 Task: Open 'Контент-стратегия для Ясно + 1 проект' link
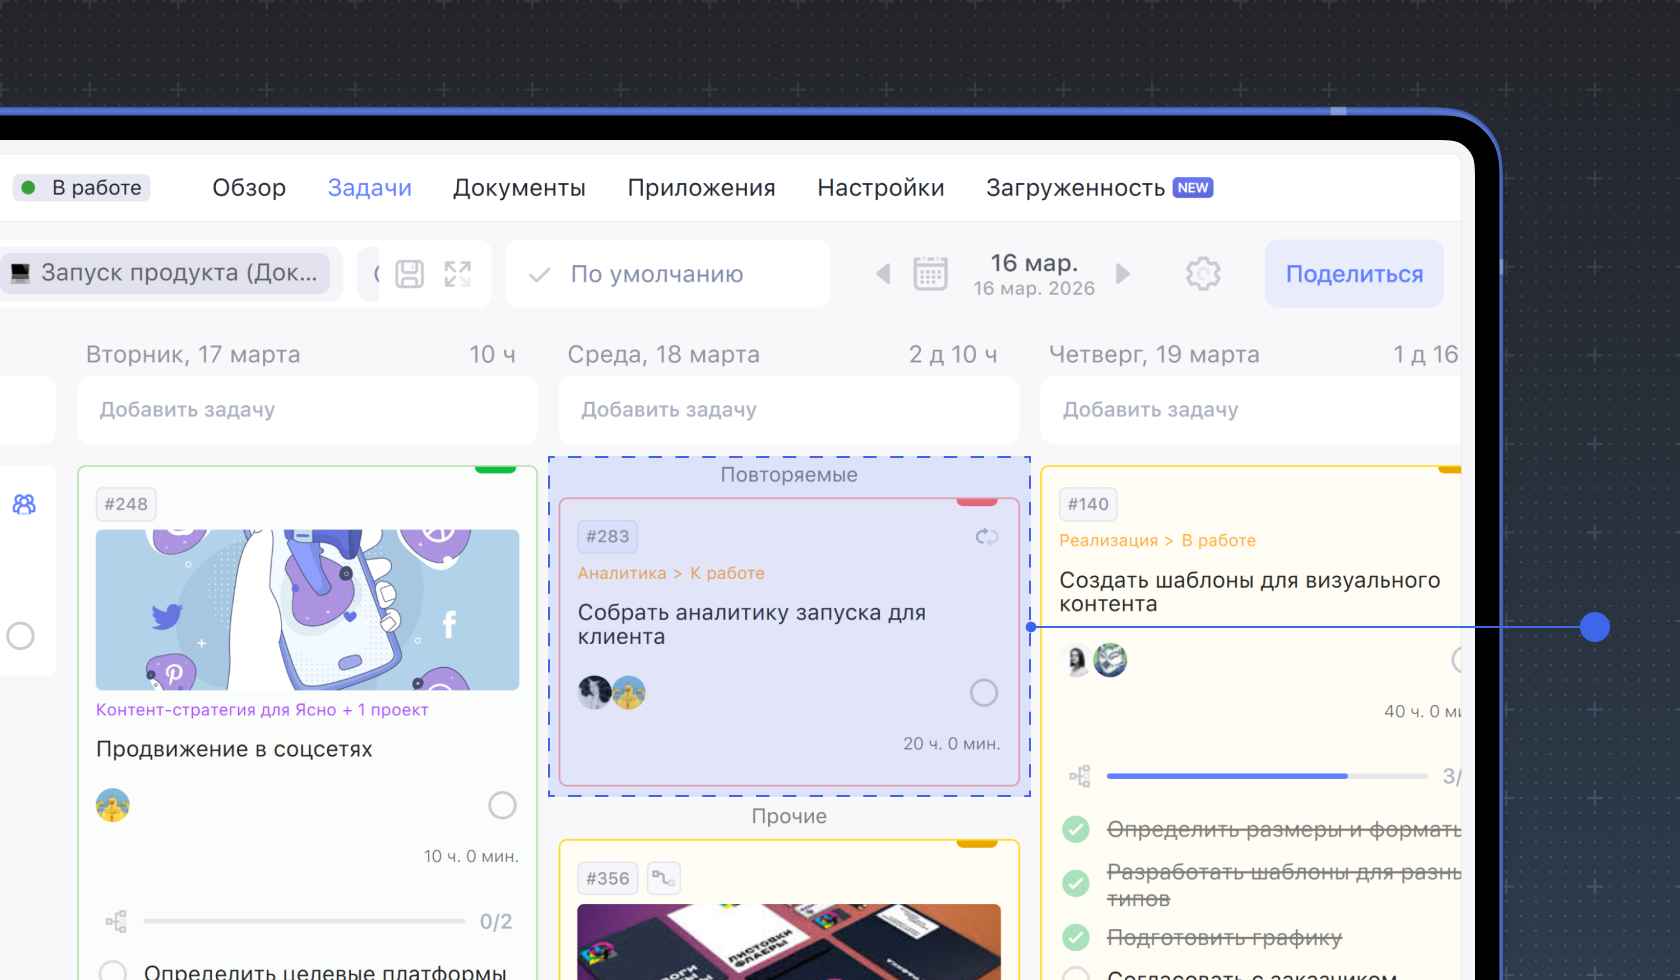(x=262, y=710)
